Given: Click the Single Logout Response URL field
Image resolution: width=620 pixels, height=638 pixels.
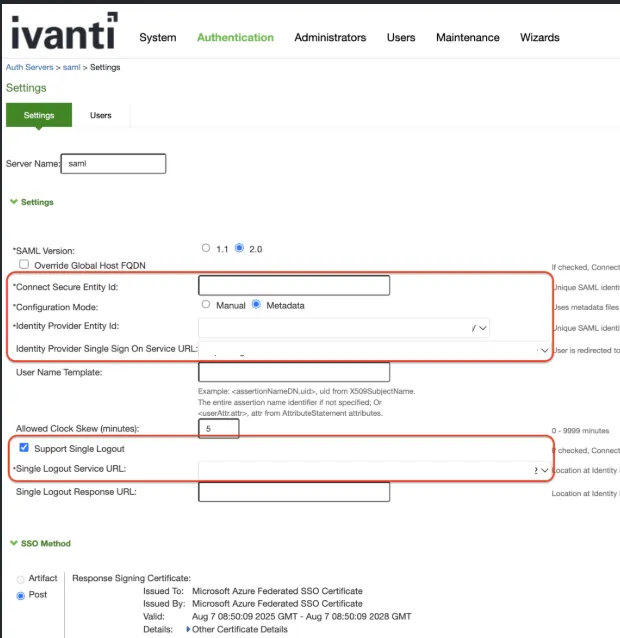Looking at the screenshot, I should click(294, 492).
